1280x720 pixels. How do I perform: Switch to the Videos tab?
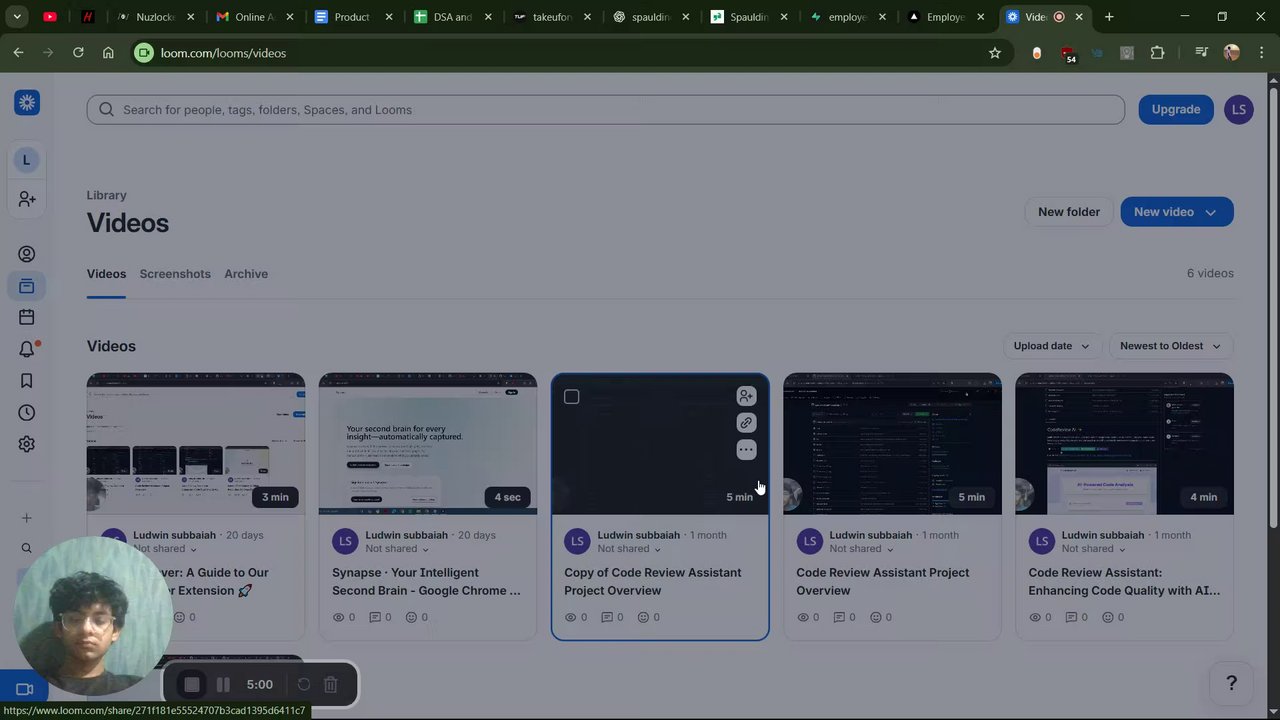pos(106,274)
